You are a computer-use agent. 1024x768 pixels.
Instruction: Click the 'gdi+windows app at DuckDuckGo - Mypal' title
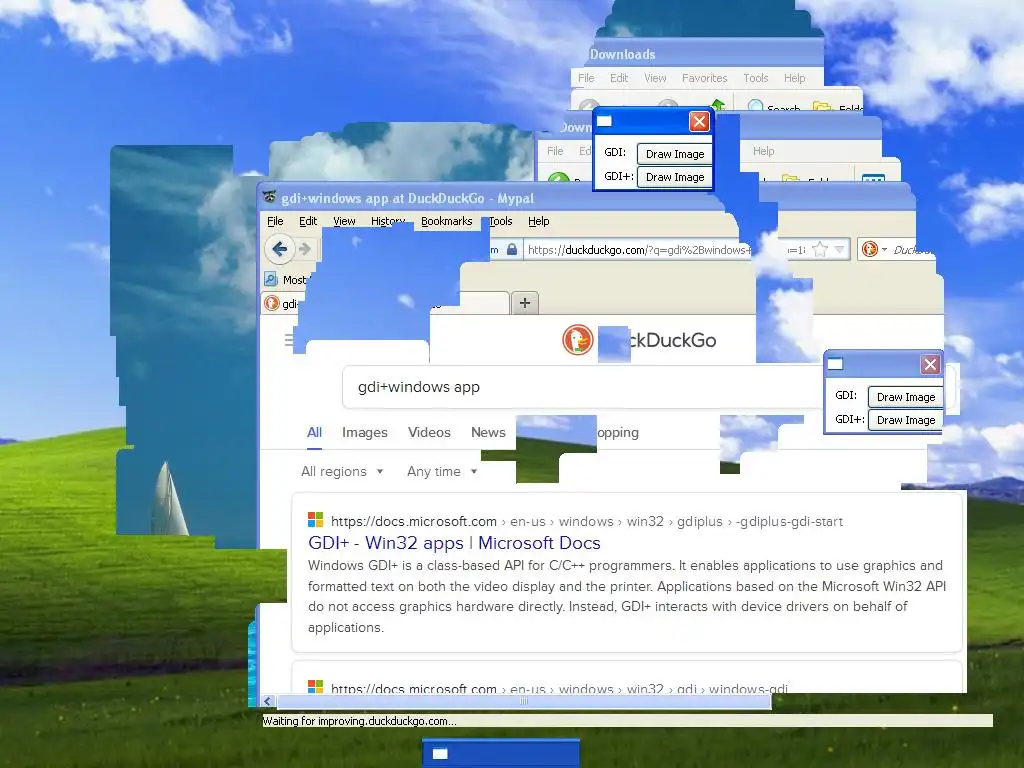408,198
